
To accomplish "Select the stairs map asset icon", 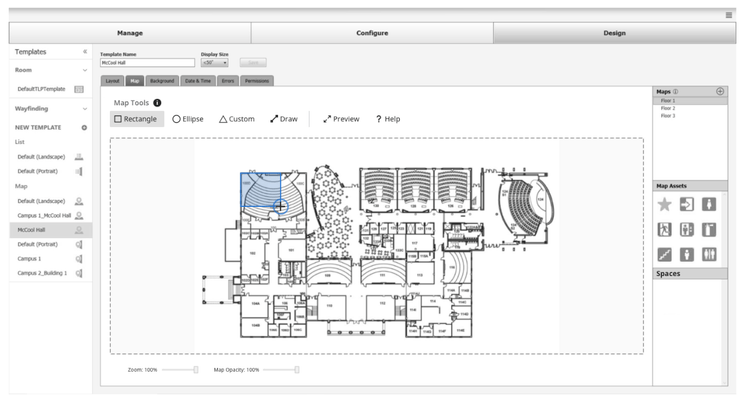I will click(x=665, y=255).
